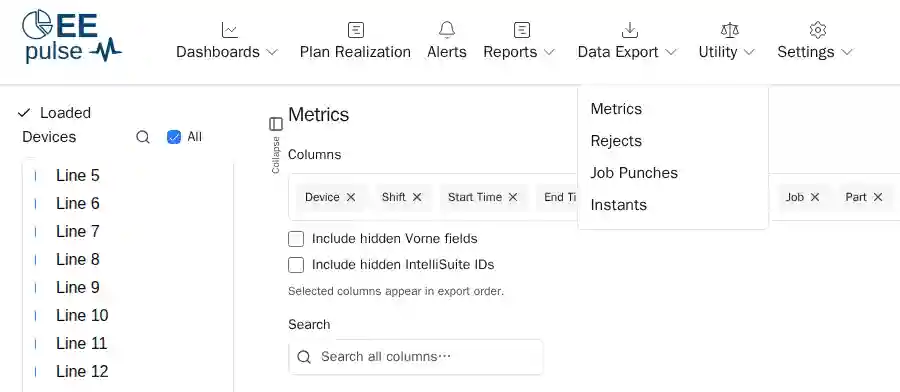Viewport: 900px width, 392px height.
Task: Select Line 12 in device list
Action: click(82, 371)
